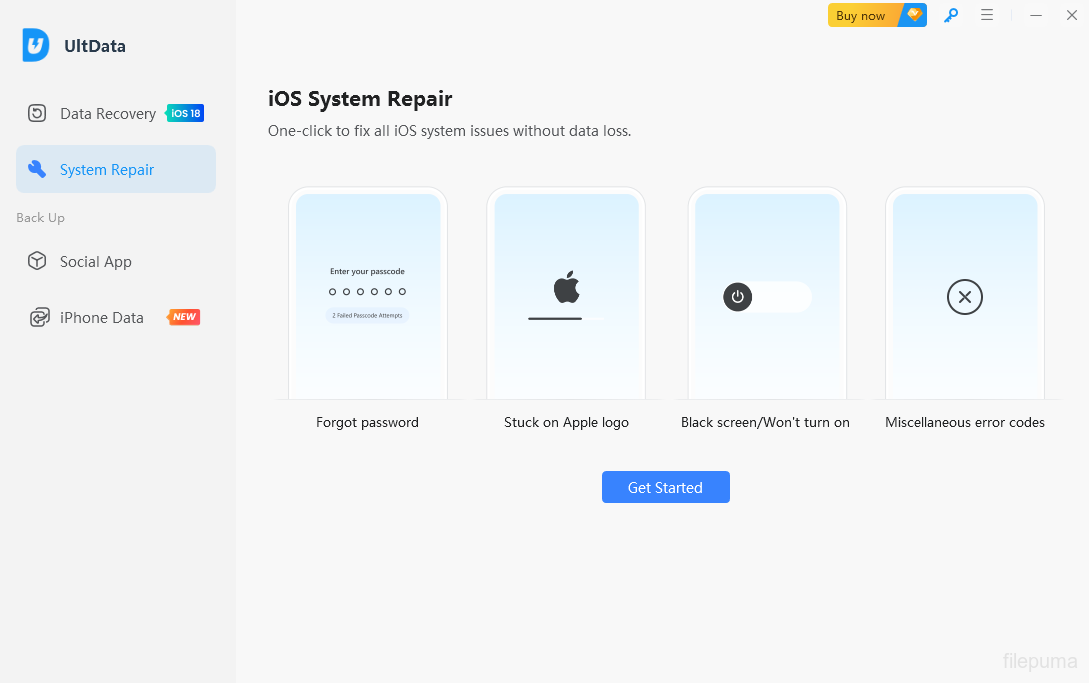Click the power button slider icon
The height and width of the screenshot is (683, 1089).
point(738,297)
